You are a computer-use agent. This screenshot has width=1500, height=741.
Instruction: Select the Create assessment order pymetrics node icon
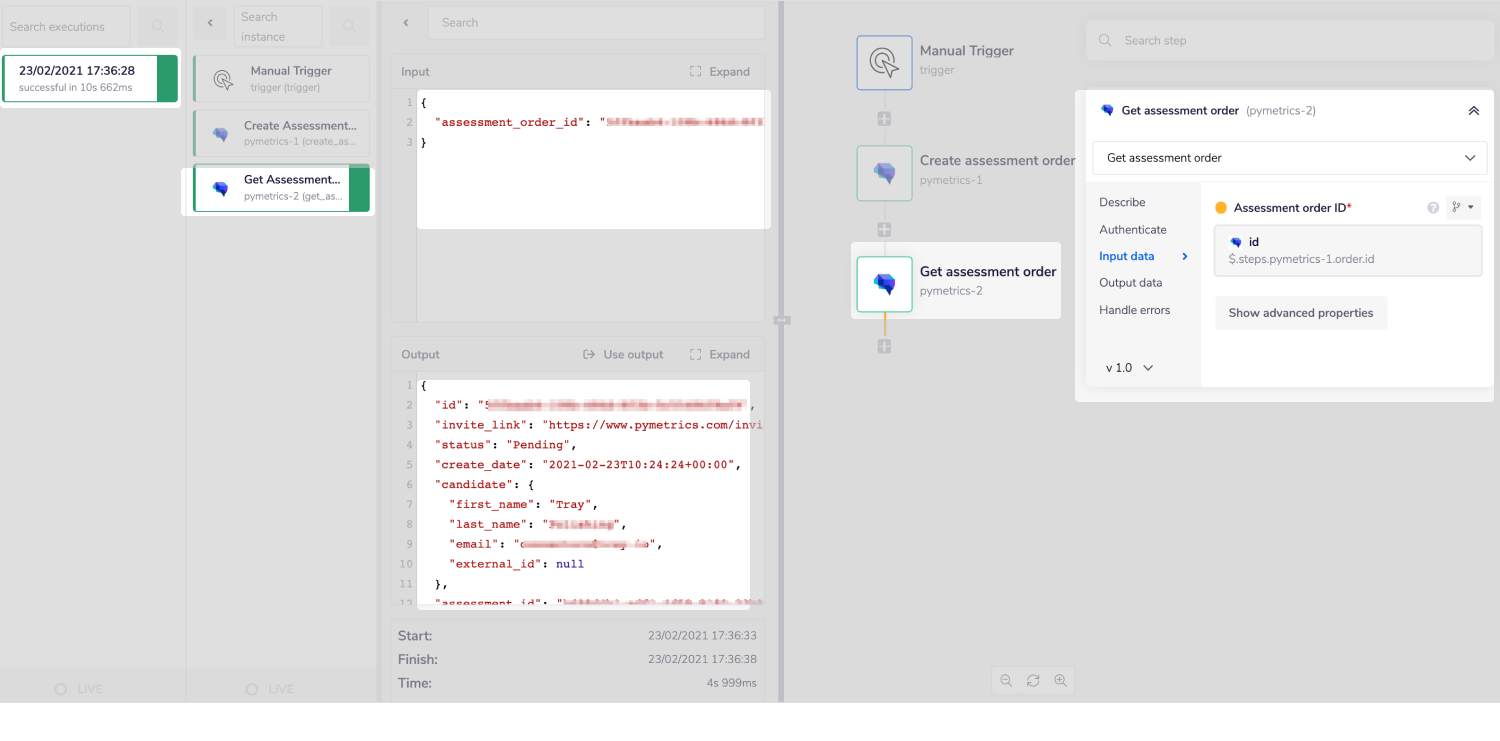click(x=884, y=173)
